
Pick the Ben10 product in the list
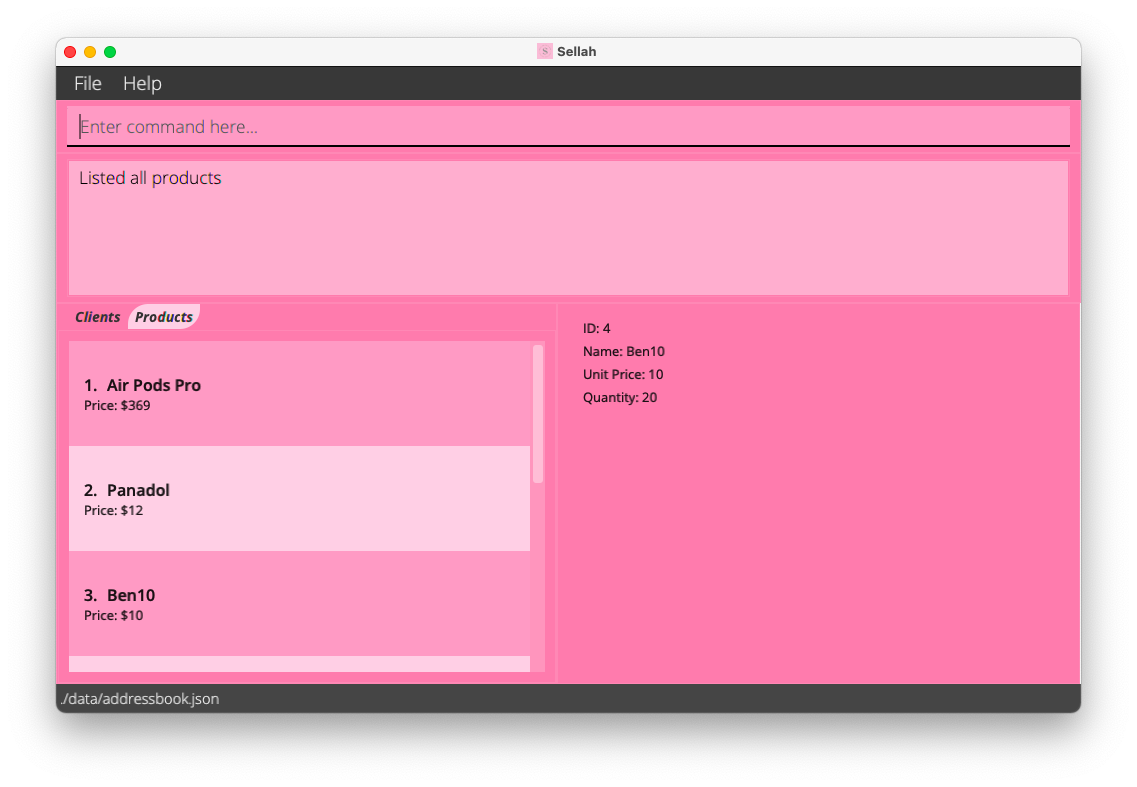(299, 604)
